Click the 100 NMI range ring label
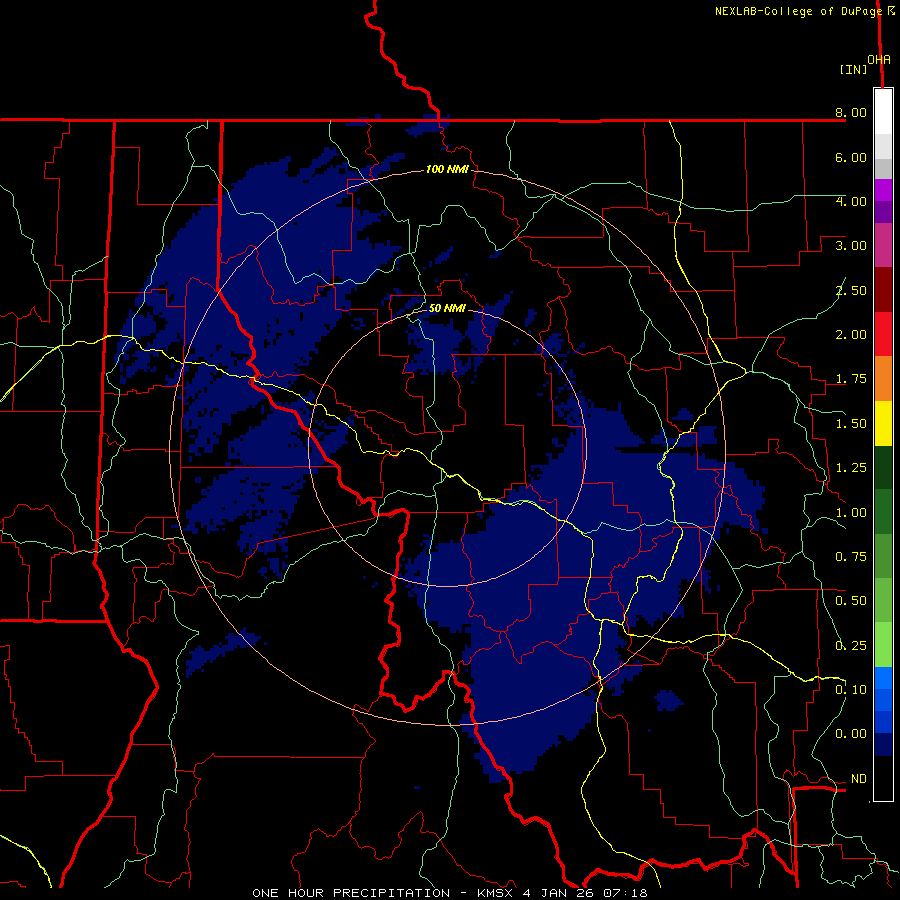 (447, 169)
